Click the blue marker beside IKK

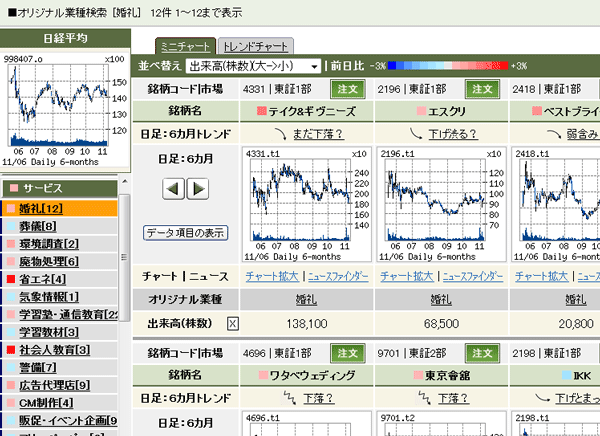tap(566, 375)
